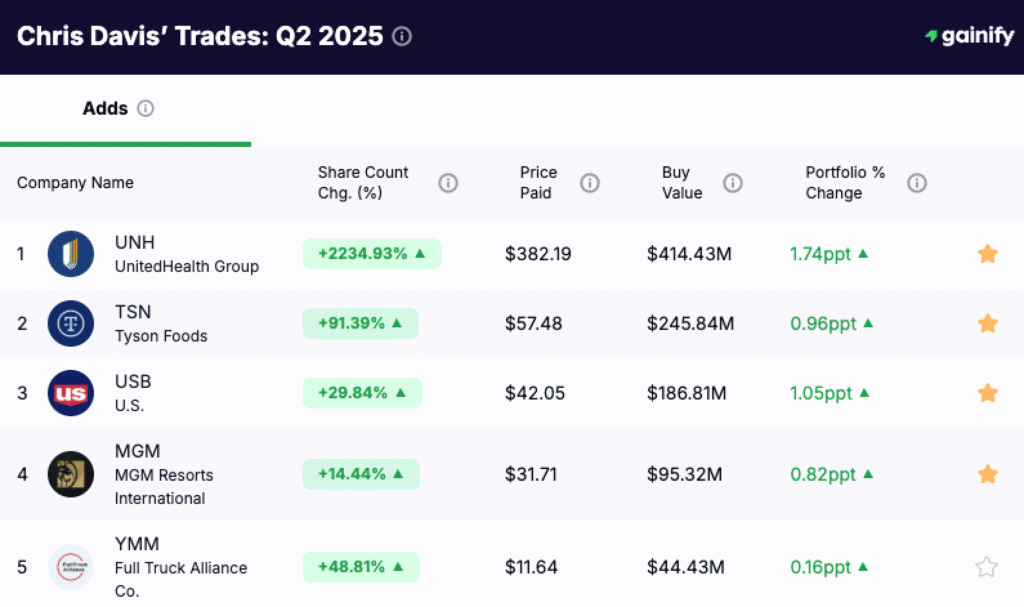Click the USB bank logo icon
Image resolution: width=1024 pixels, height=607 pixels.
coord(71,393)
